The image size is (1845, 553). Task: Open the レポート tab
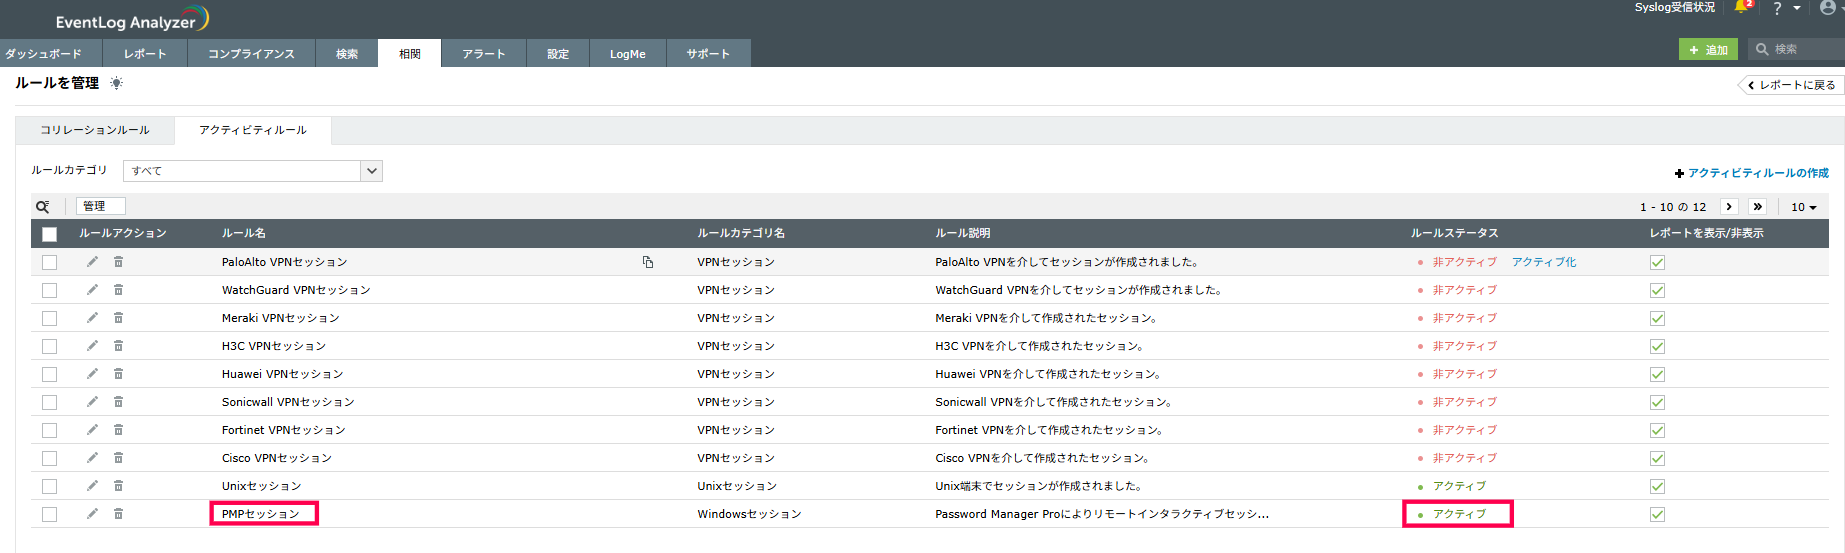[145, 54]
